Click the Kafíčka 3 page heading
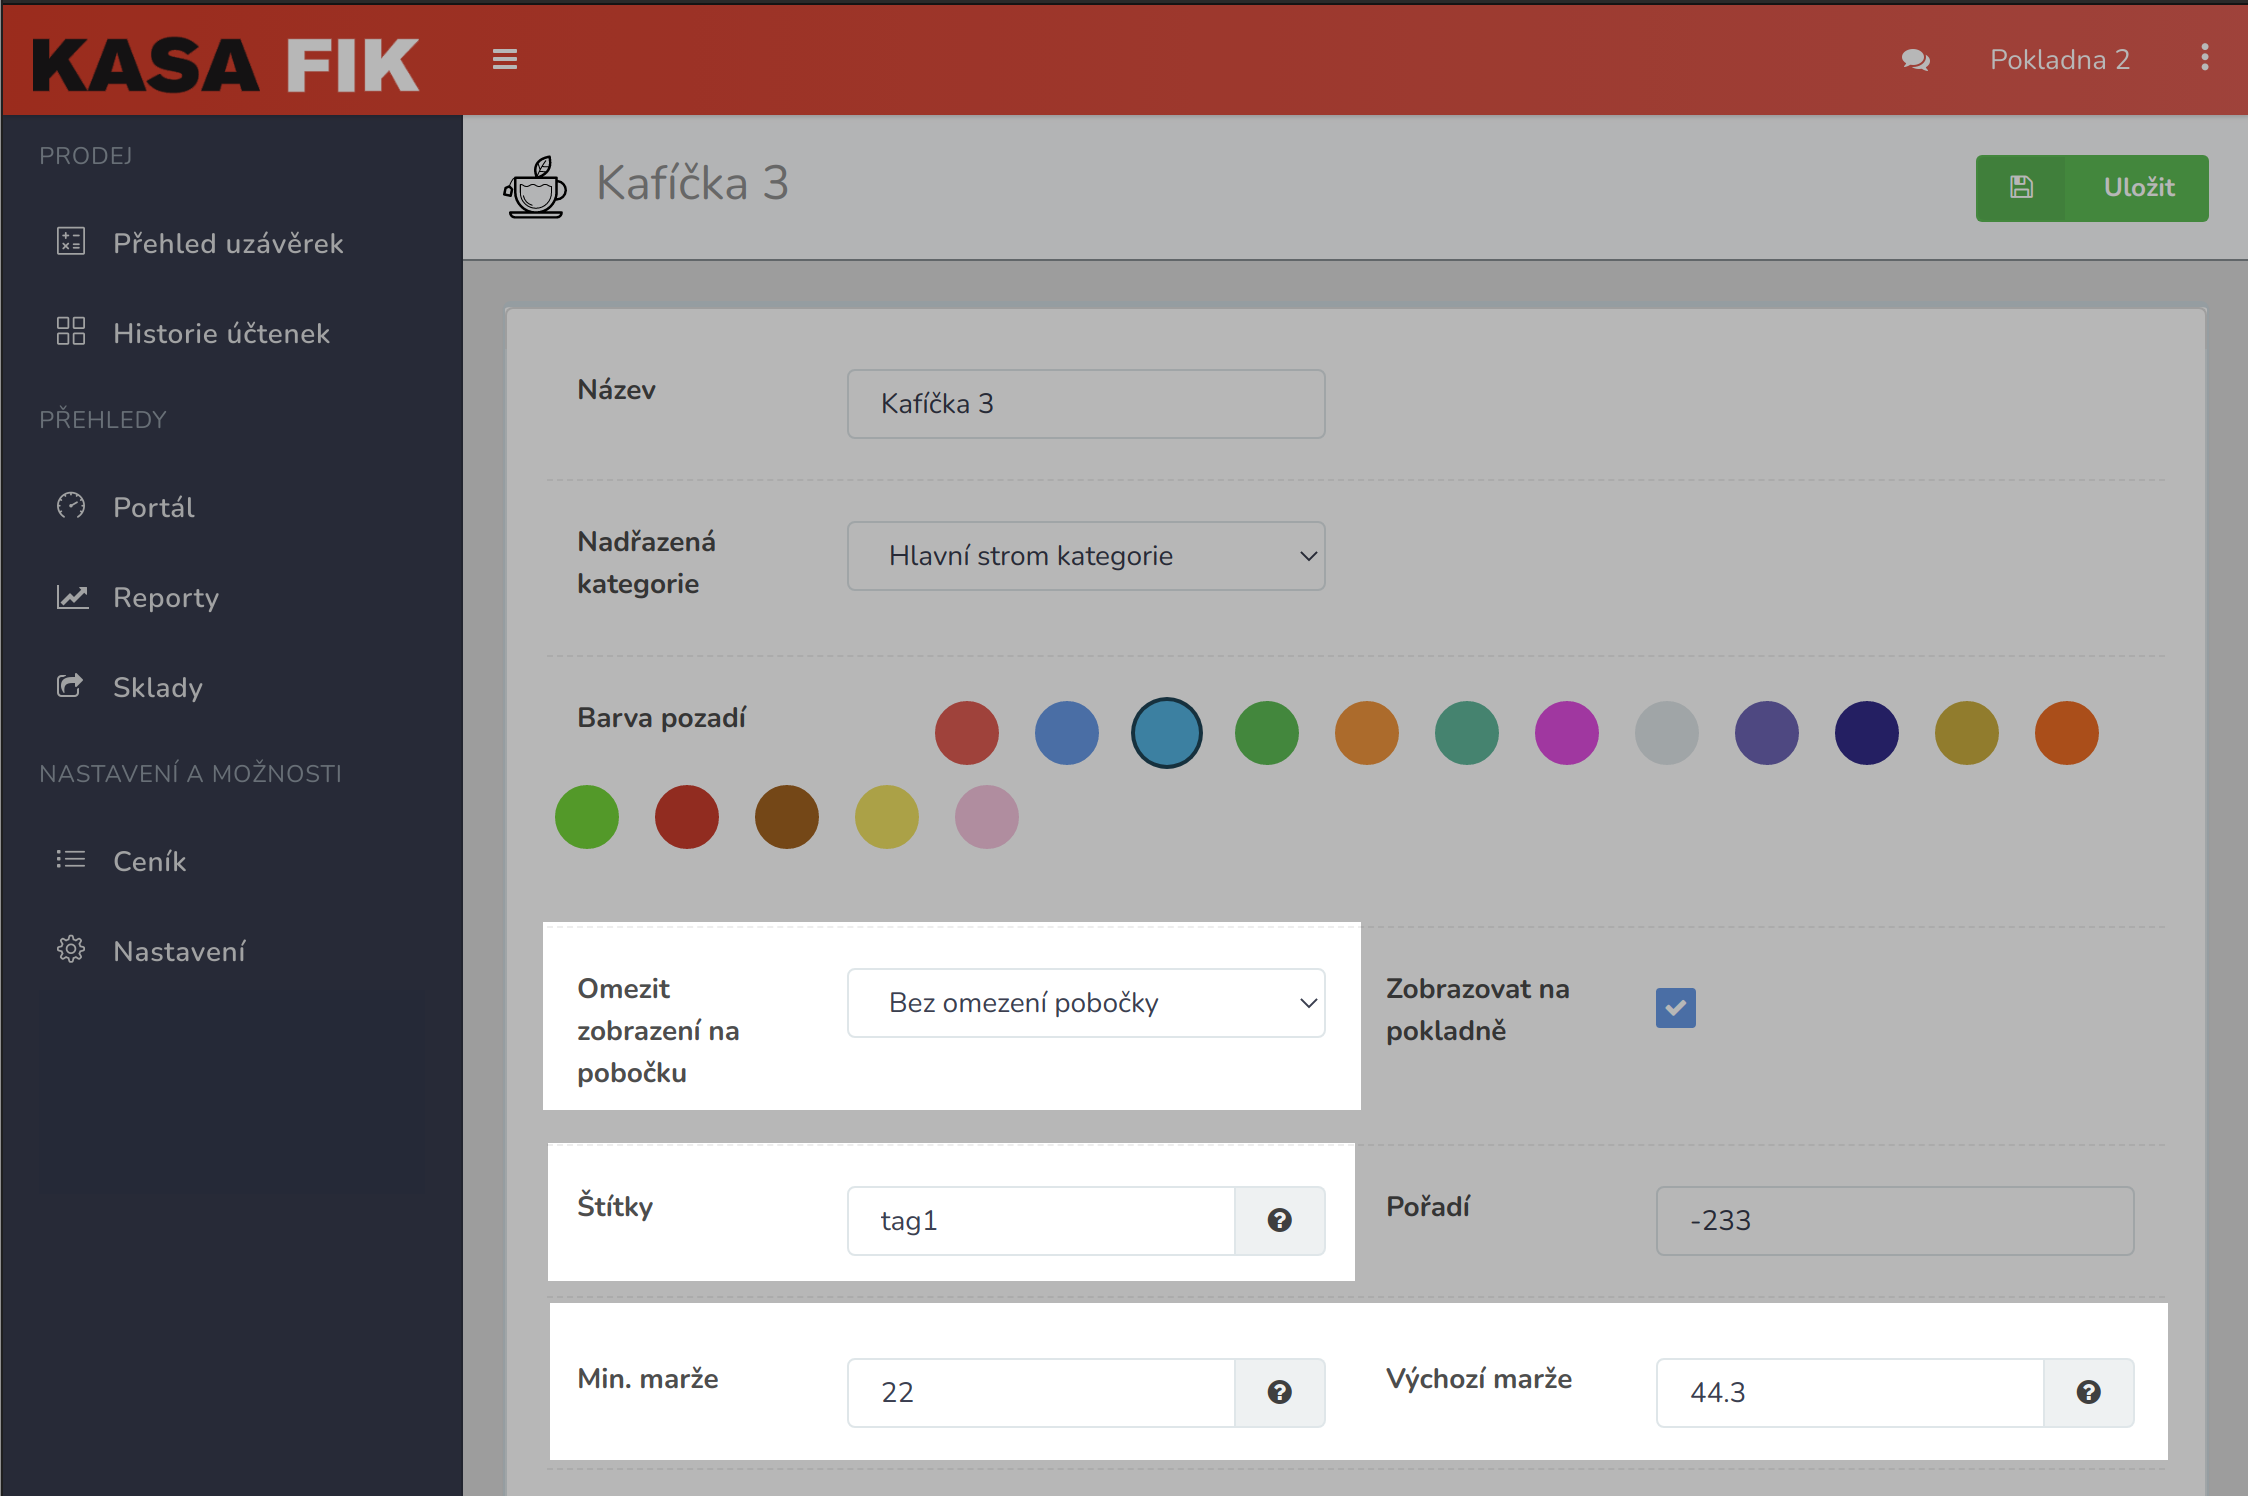This screenshot has height=1496, width=2248. (692, 183)
